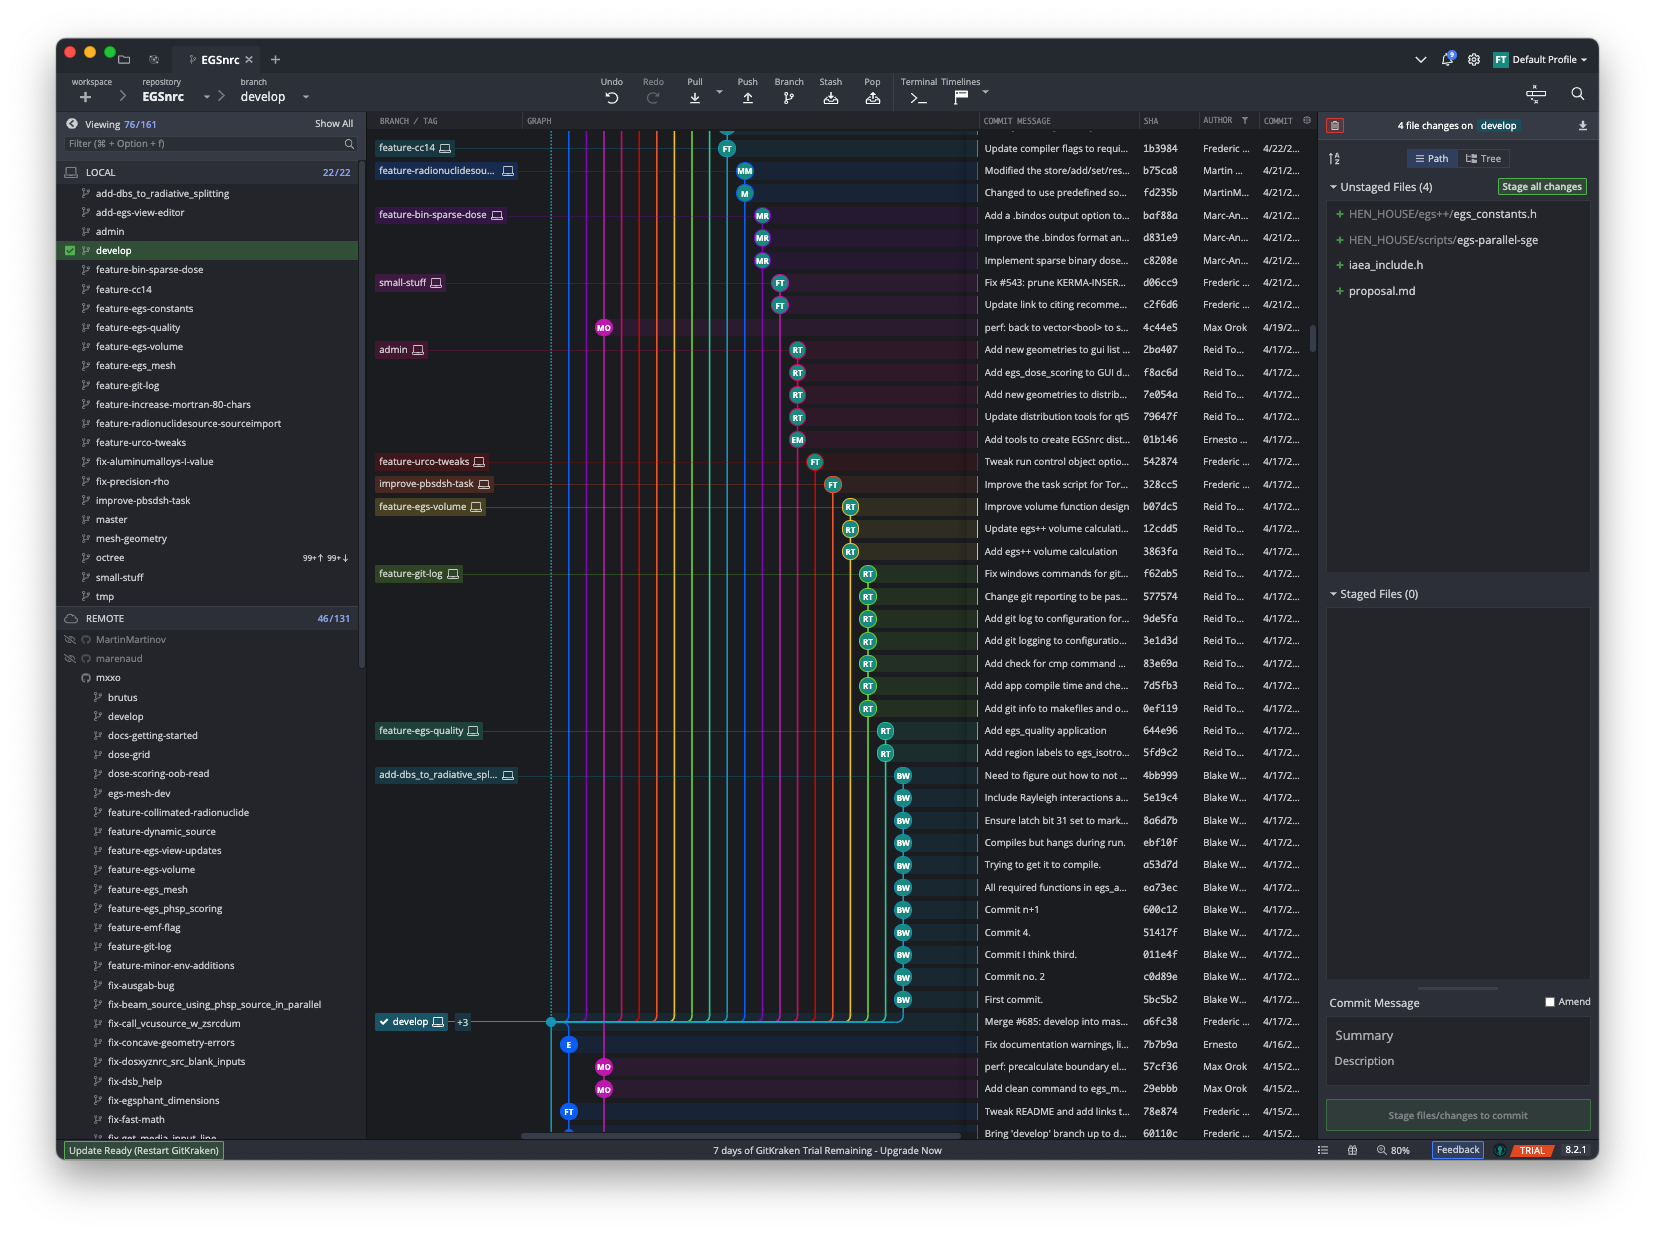The height and width of the screenshot is (1234, 1655).
Task: Collapse the LOCAL branches section
Action: (x=208, y=173)
